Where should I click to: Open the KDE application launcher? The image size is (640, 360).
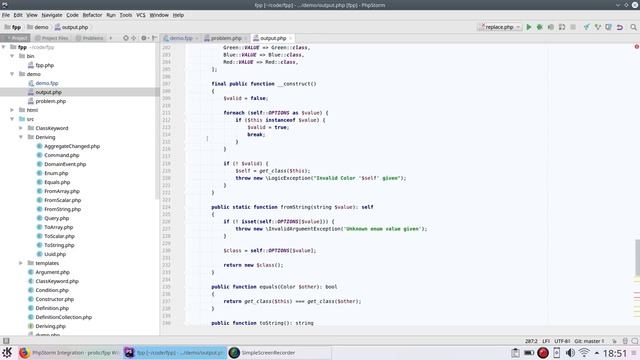[x=7, y=352]
